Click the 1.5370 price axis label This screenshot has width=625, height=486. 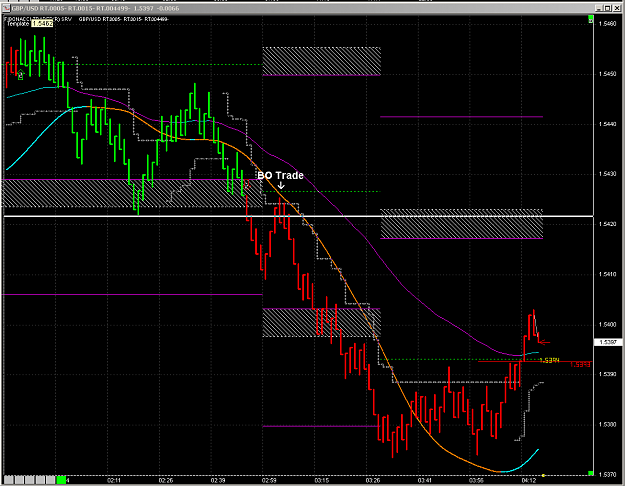pos(607,474)
